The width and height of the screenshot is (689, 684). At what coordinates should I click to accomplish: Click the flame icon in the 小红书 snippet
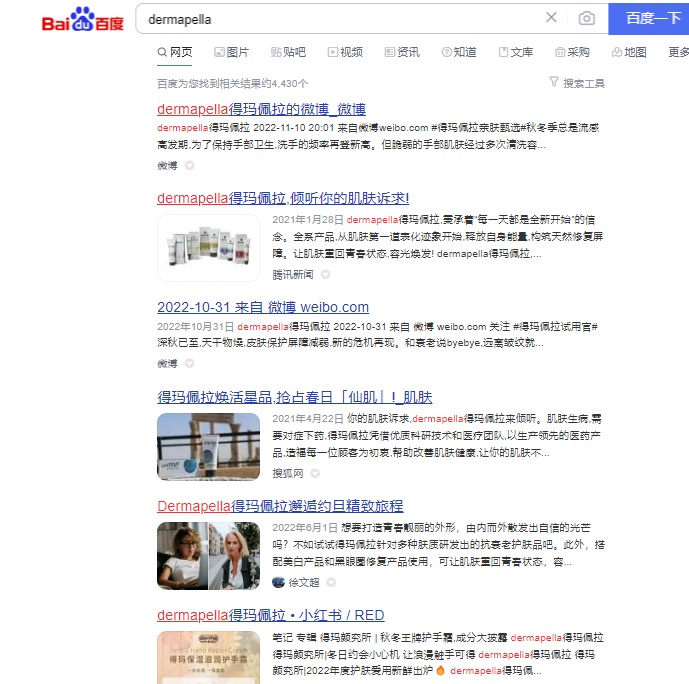440,670
